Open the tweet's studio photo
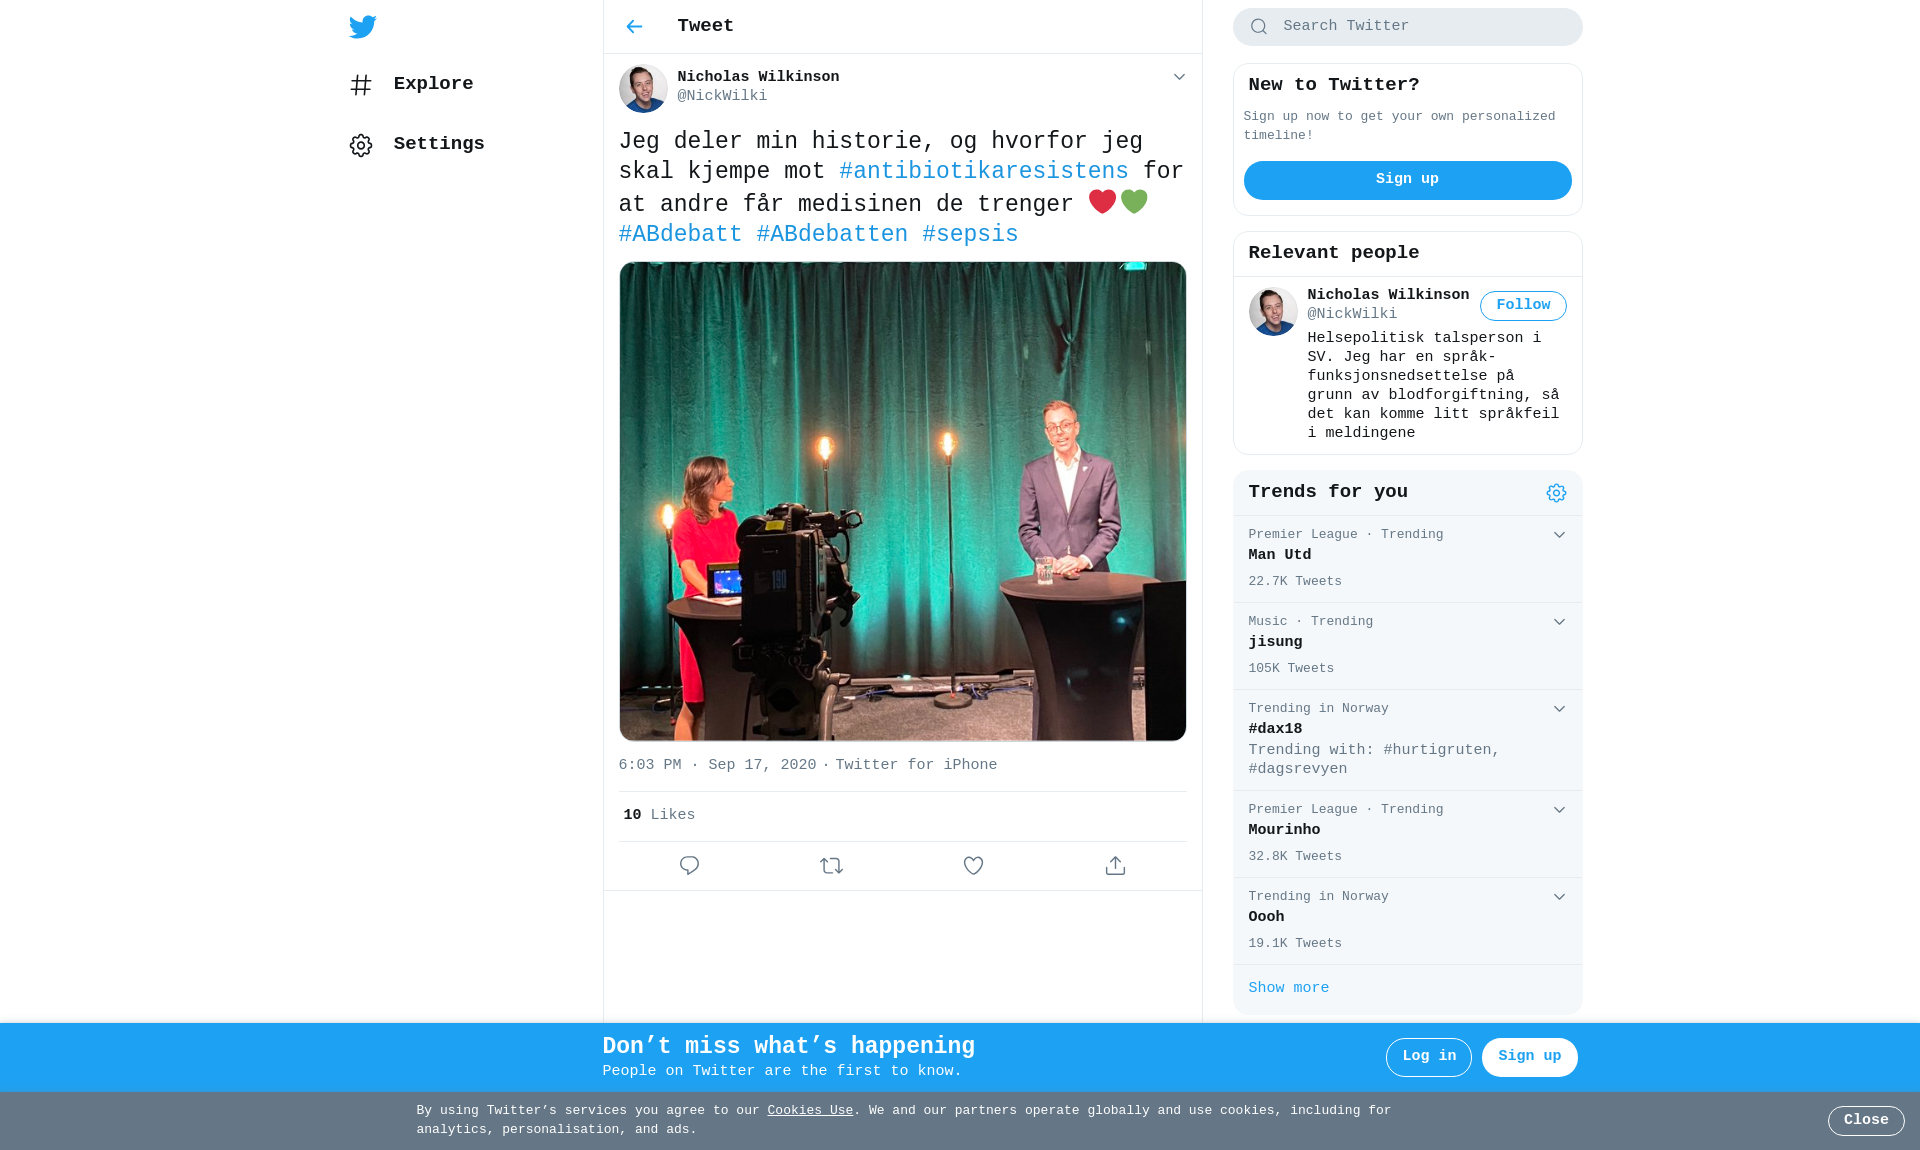Image resolution: width=1920 pixels, height=1150 pixels. point(902,501)
